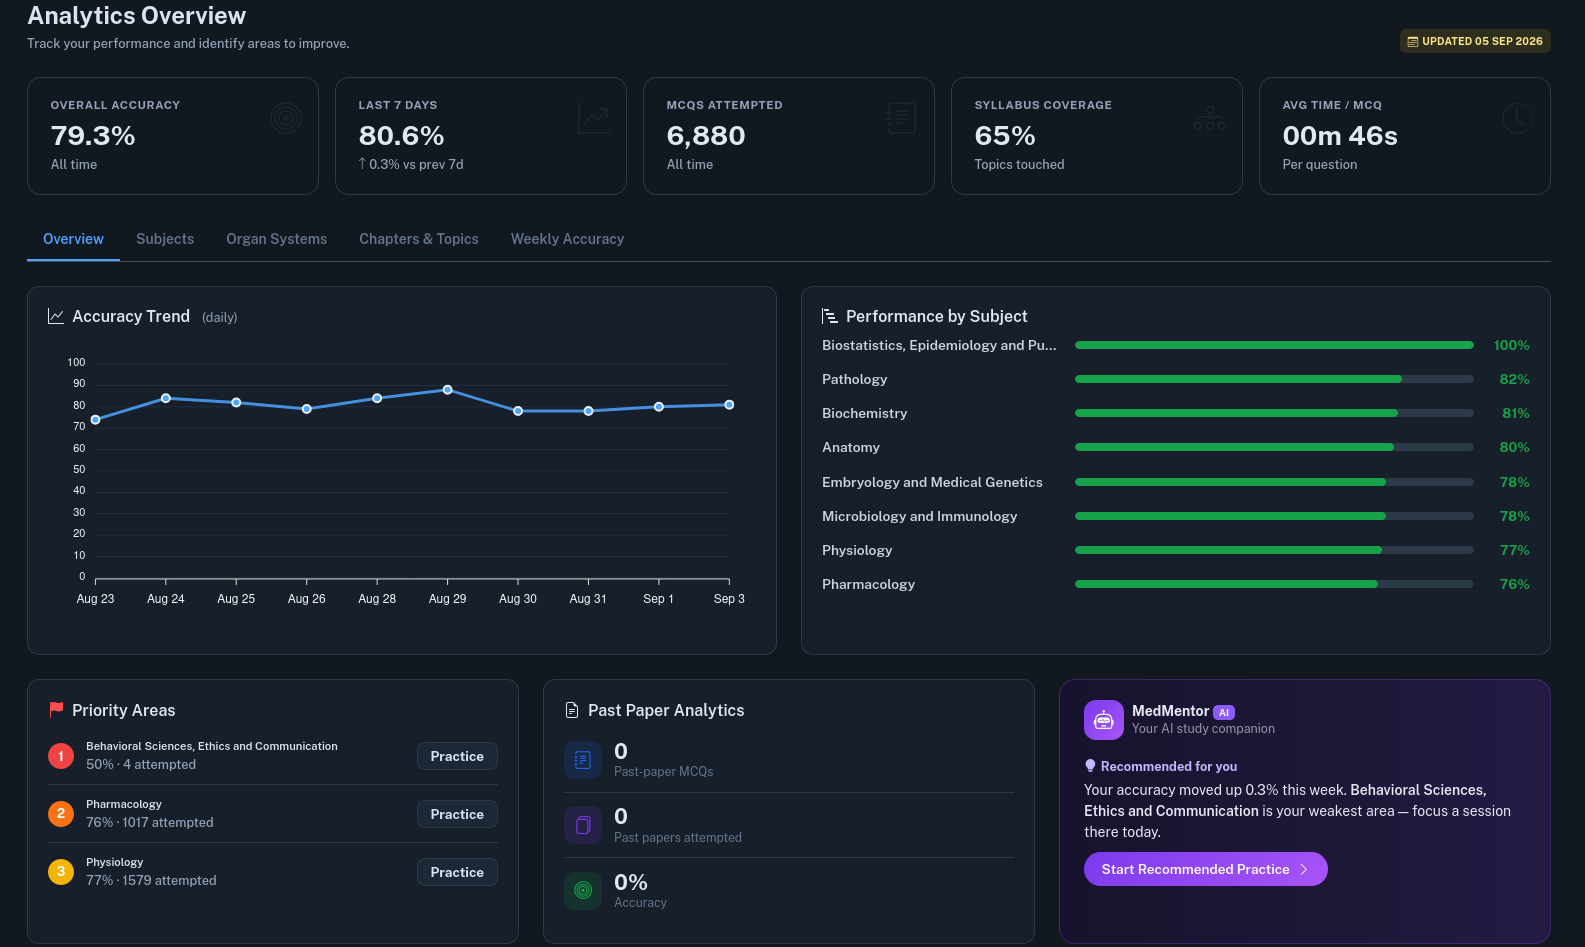Image resolution: width=1585 pixels, height=947 pixels.
Task: Click the hierarchy icon in Syllabus Coverage card
Action: pos(1210,118)
